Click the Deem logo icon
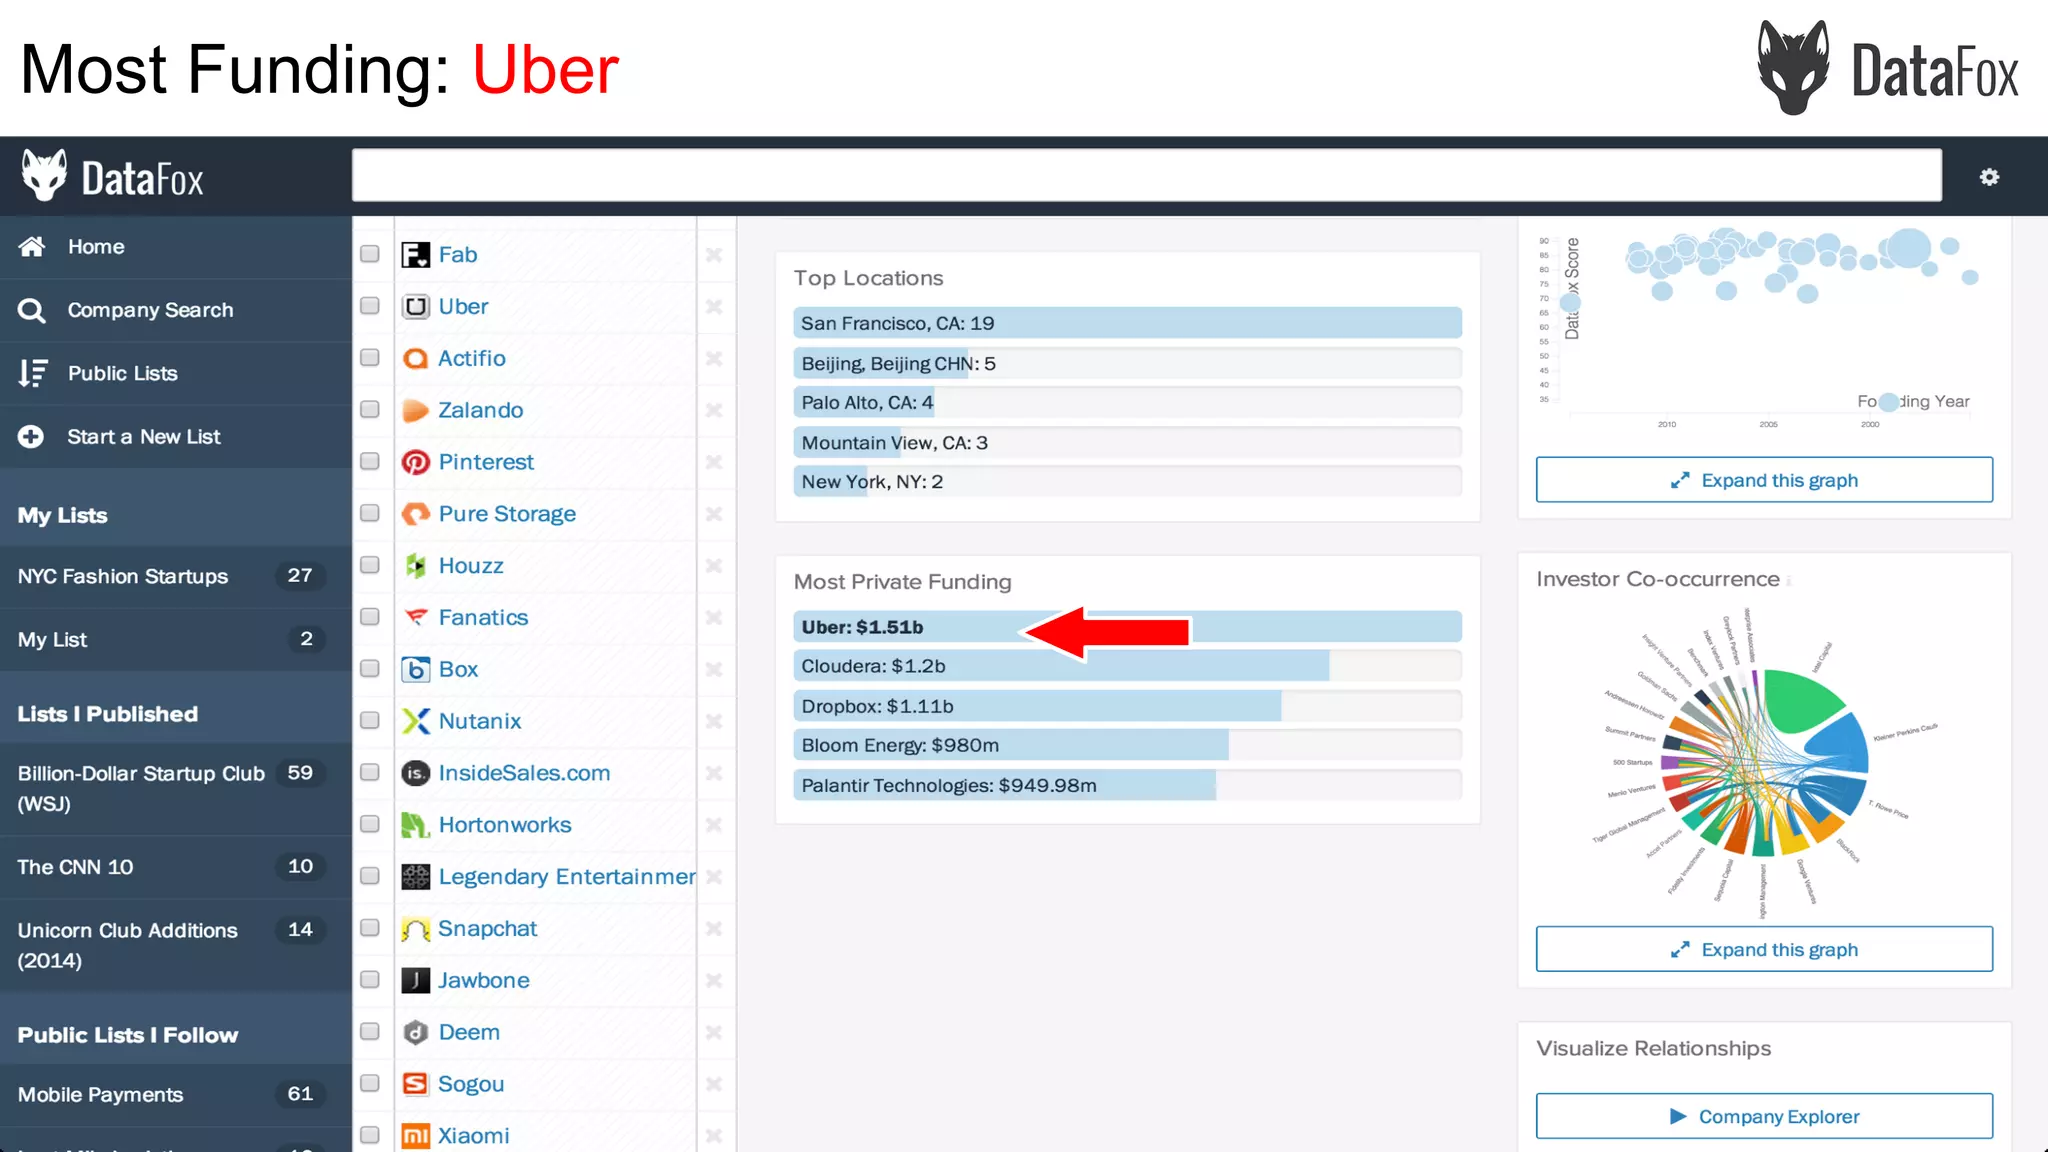Viewport: 2048px width, 1152px height. coord(415,1032)
